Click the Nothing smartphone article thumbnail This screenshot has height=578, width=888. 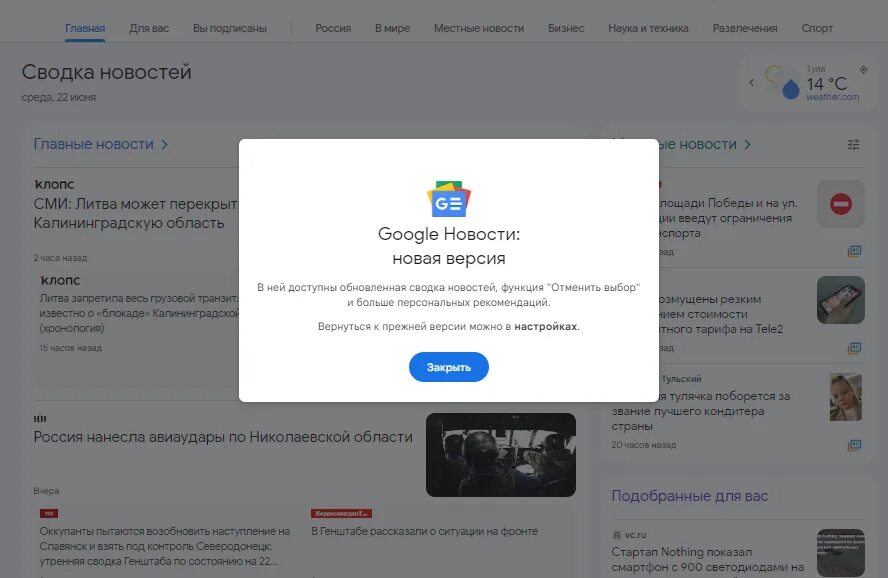840,553
